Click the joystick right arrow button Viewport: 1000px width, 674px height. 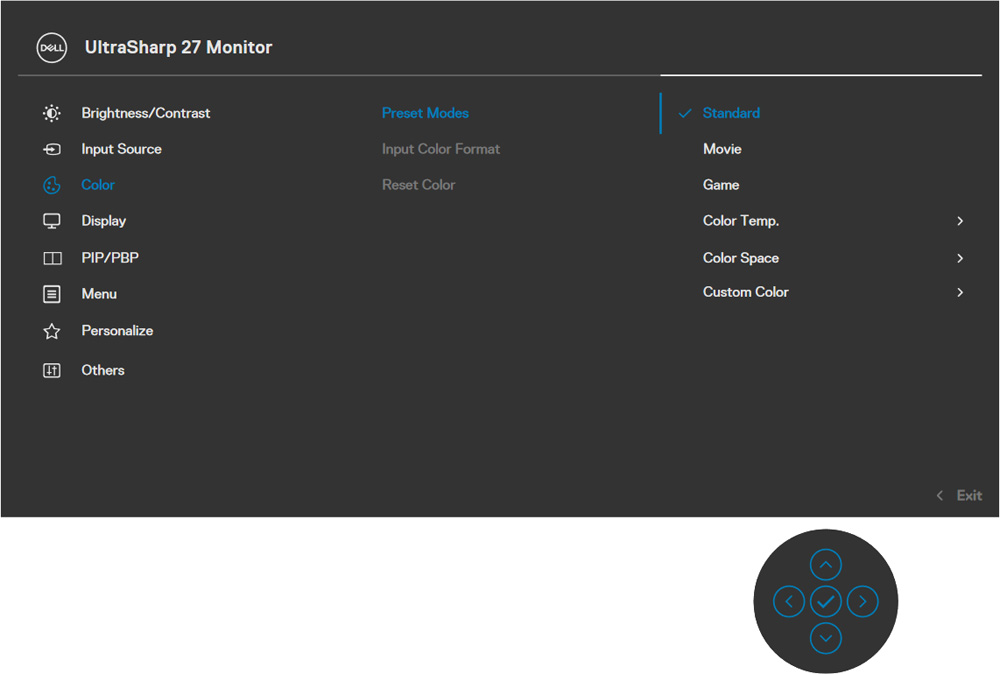click(x=862, y=601)
